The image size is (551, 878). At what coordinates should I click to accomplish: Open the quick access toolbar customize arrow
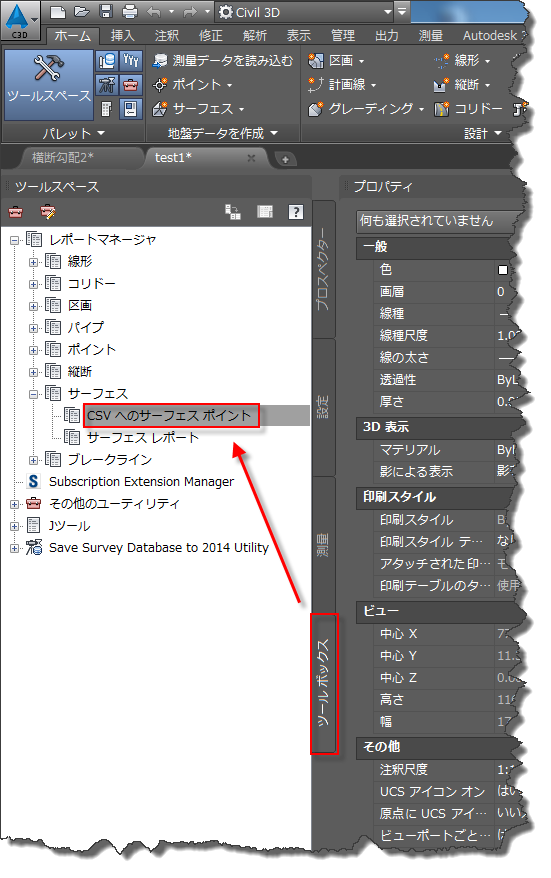tap(402, 12)
